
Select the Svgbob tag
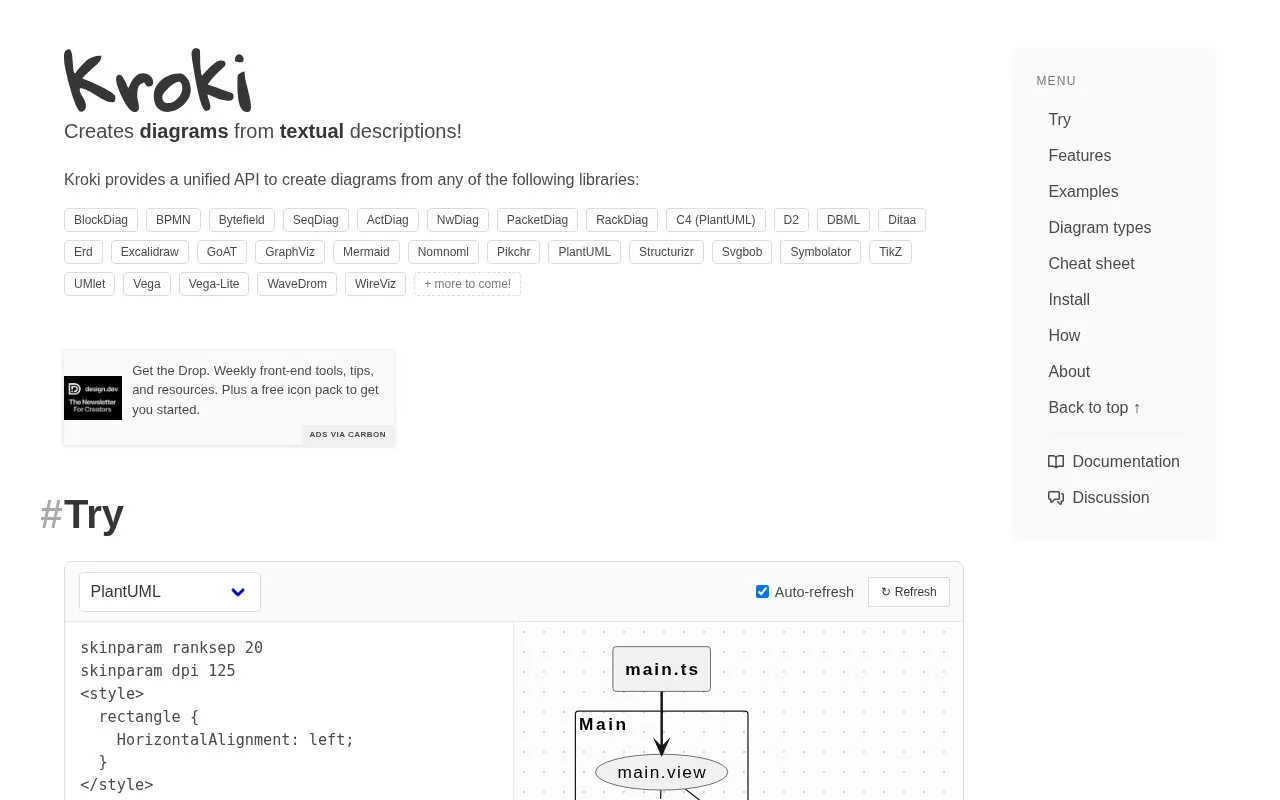742,252
